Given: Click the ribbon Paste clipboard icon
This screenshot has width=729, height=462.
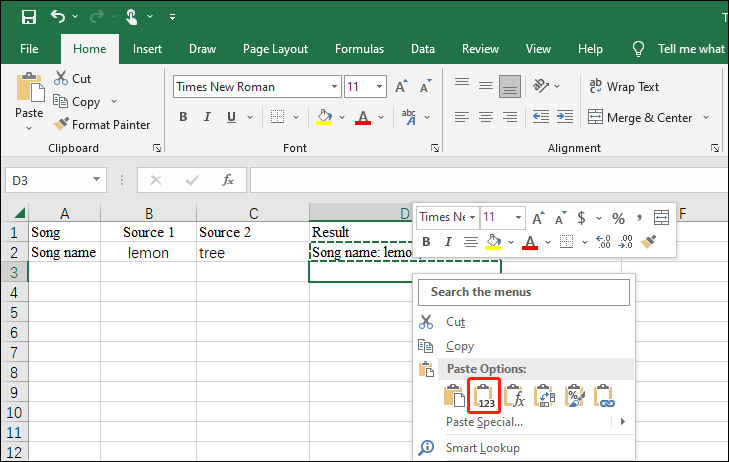Looking at the screenshot, I should (30, 87).
